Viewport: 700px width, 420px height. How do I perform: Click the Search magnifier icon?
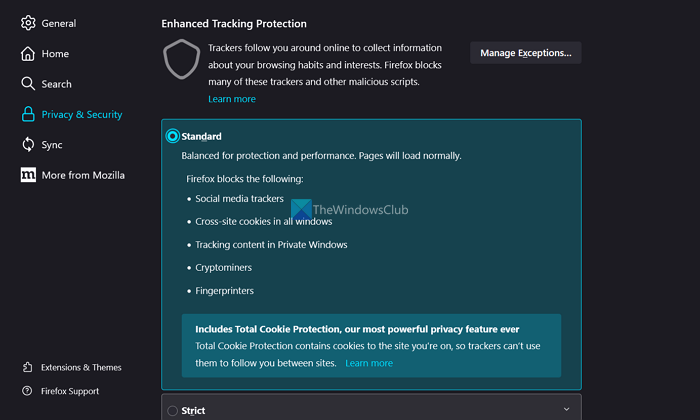(28, 84)
